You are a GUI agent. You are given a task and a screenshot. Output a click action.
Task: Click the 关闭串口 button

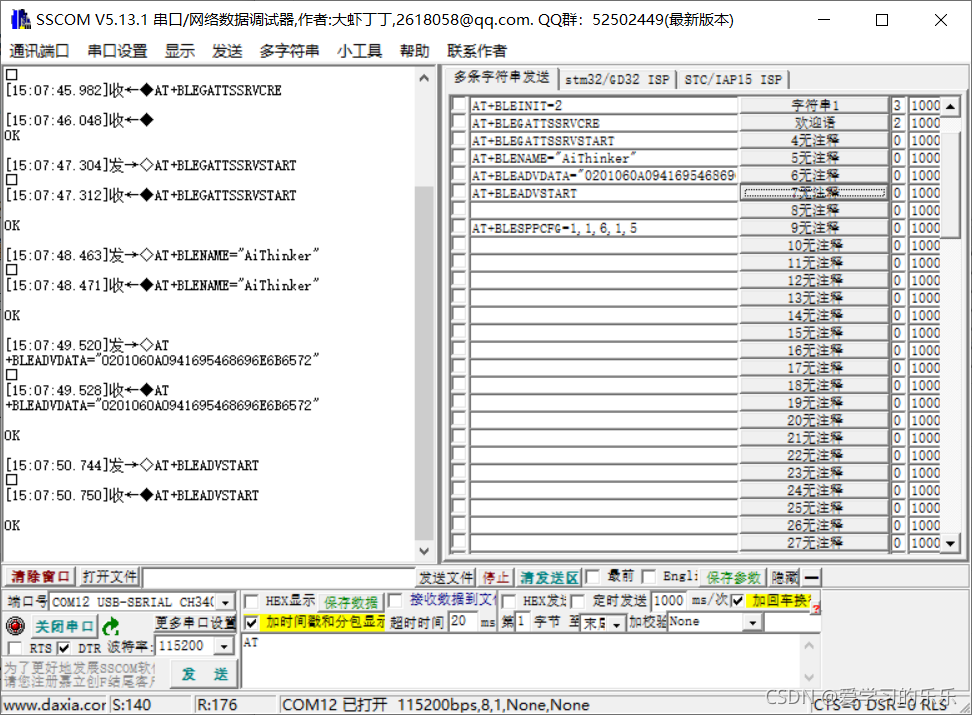point(64,626)
